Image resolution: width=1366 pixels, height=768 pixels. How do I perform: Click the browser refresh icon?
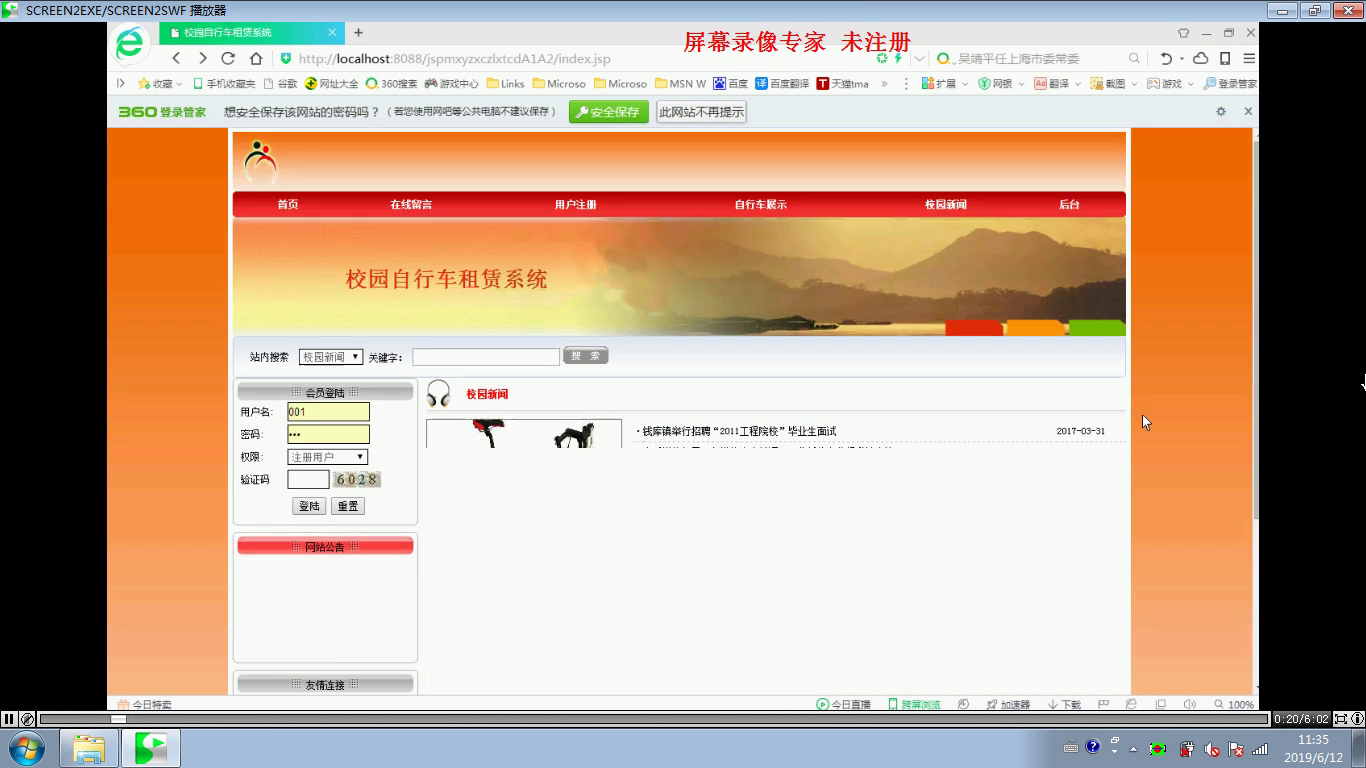pos(228,58)
